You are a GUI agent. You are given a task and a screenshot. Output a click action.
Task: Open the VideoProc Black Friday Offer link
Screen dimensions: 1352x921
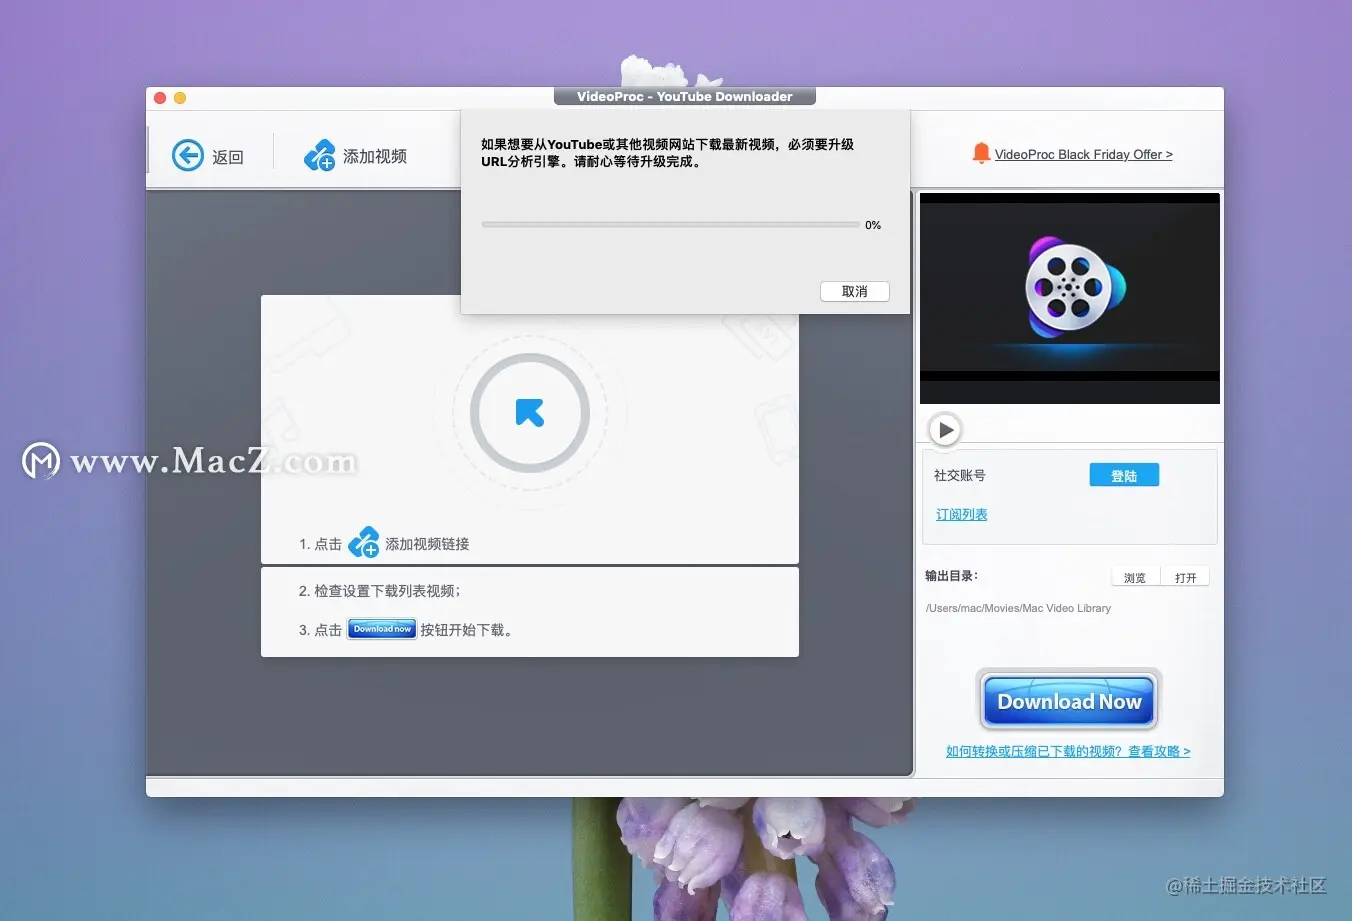(1083, 155)
